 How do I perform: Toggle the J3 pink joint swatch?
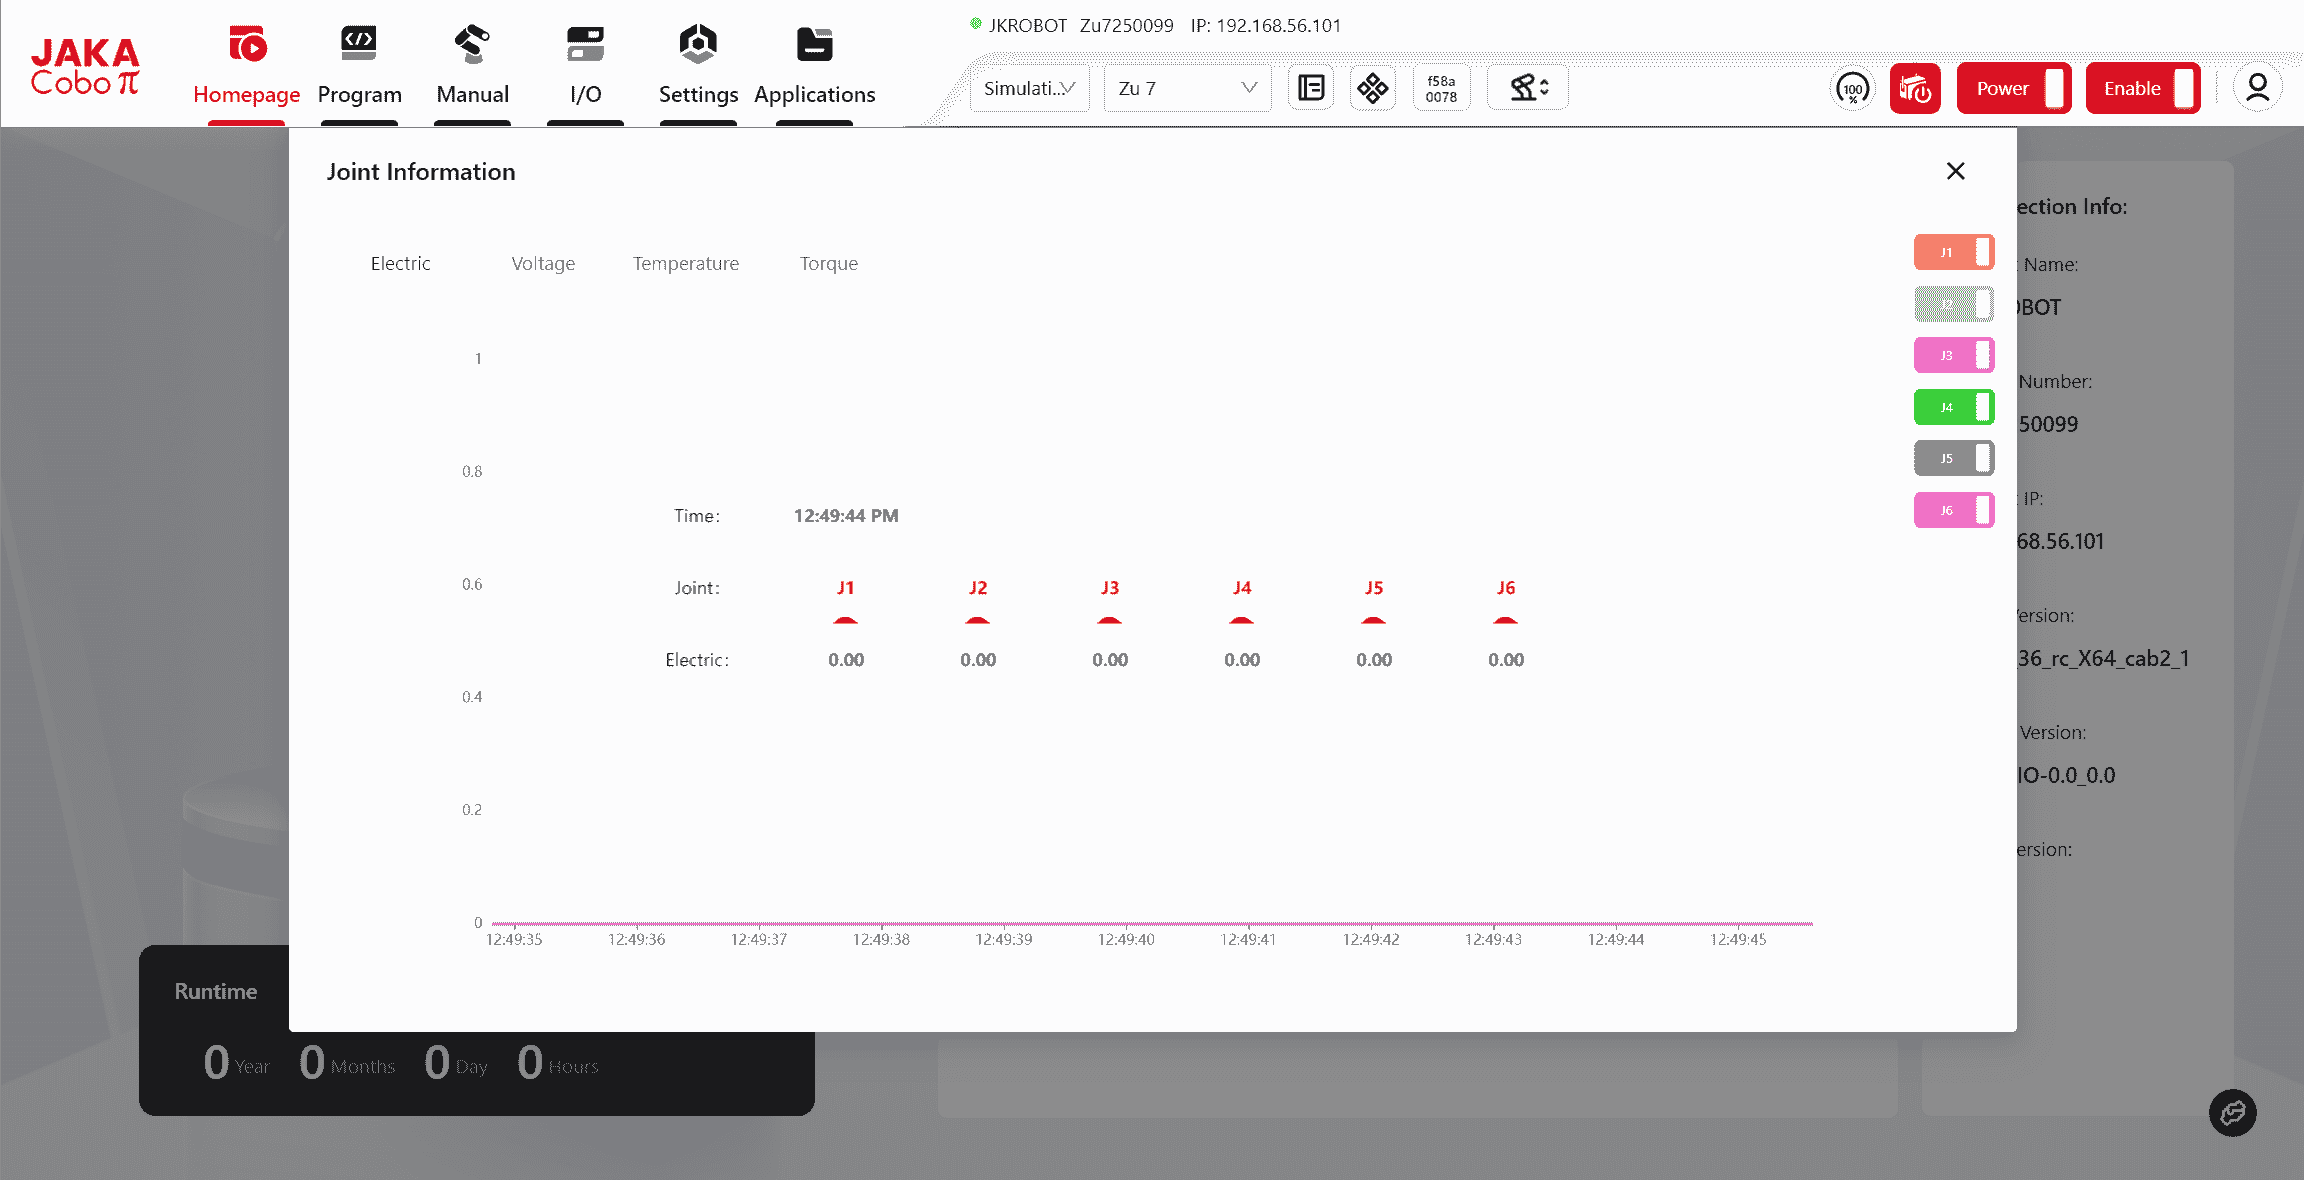coord(1953,355)
